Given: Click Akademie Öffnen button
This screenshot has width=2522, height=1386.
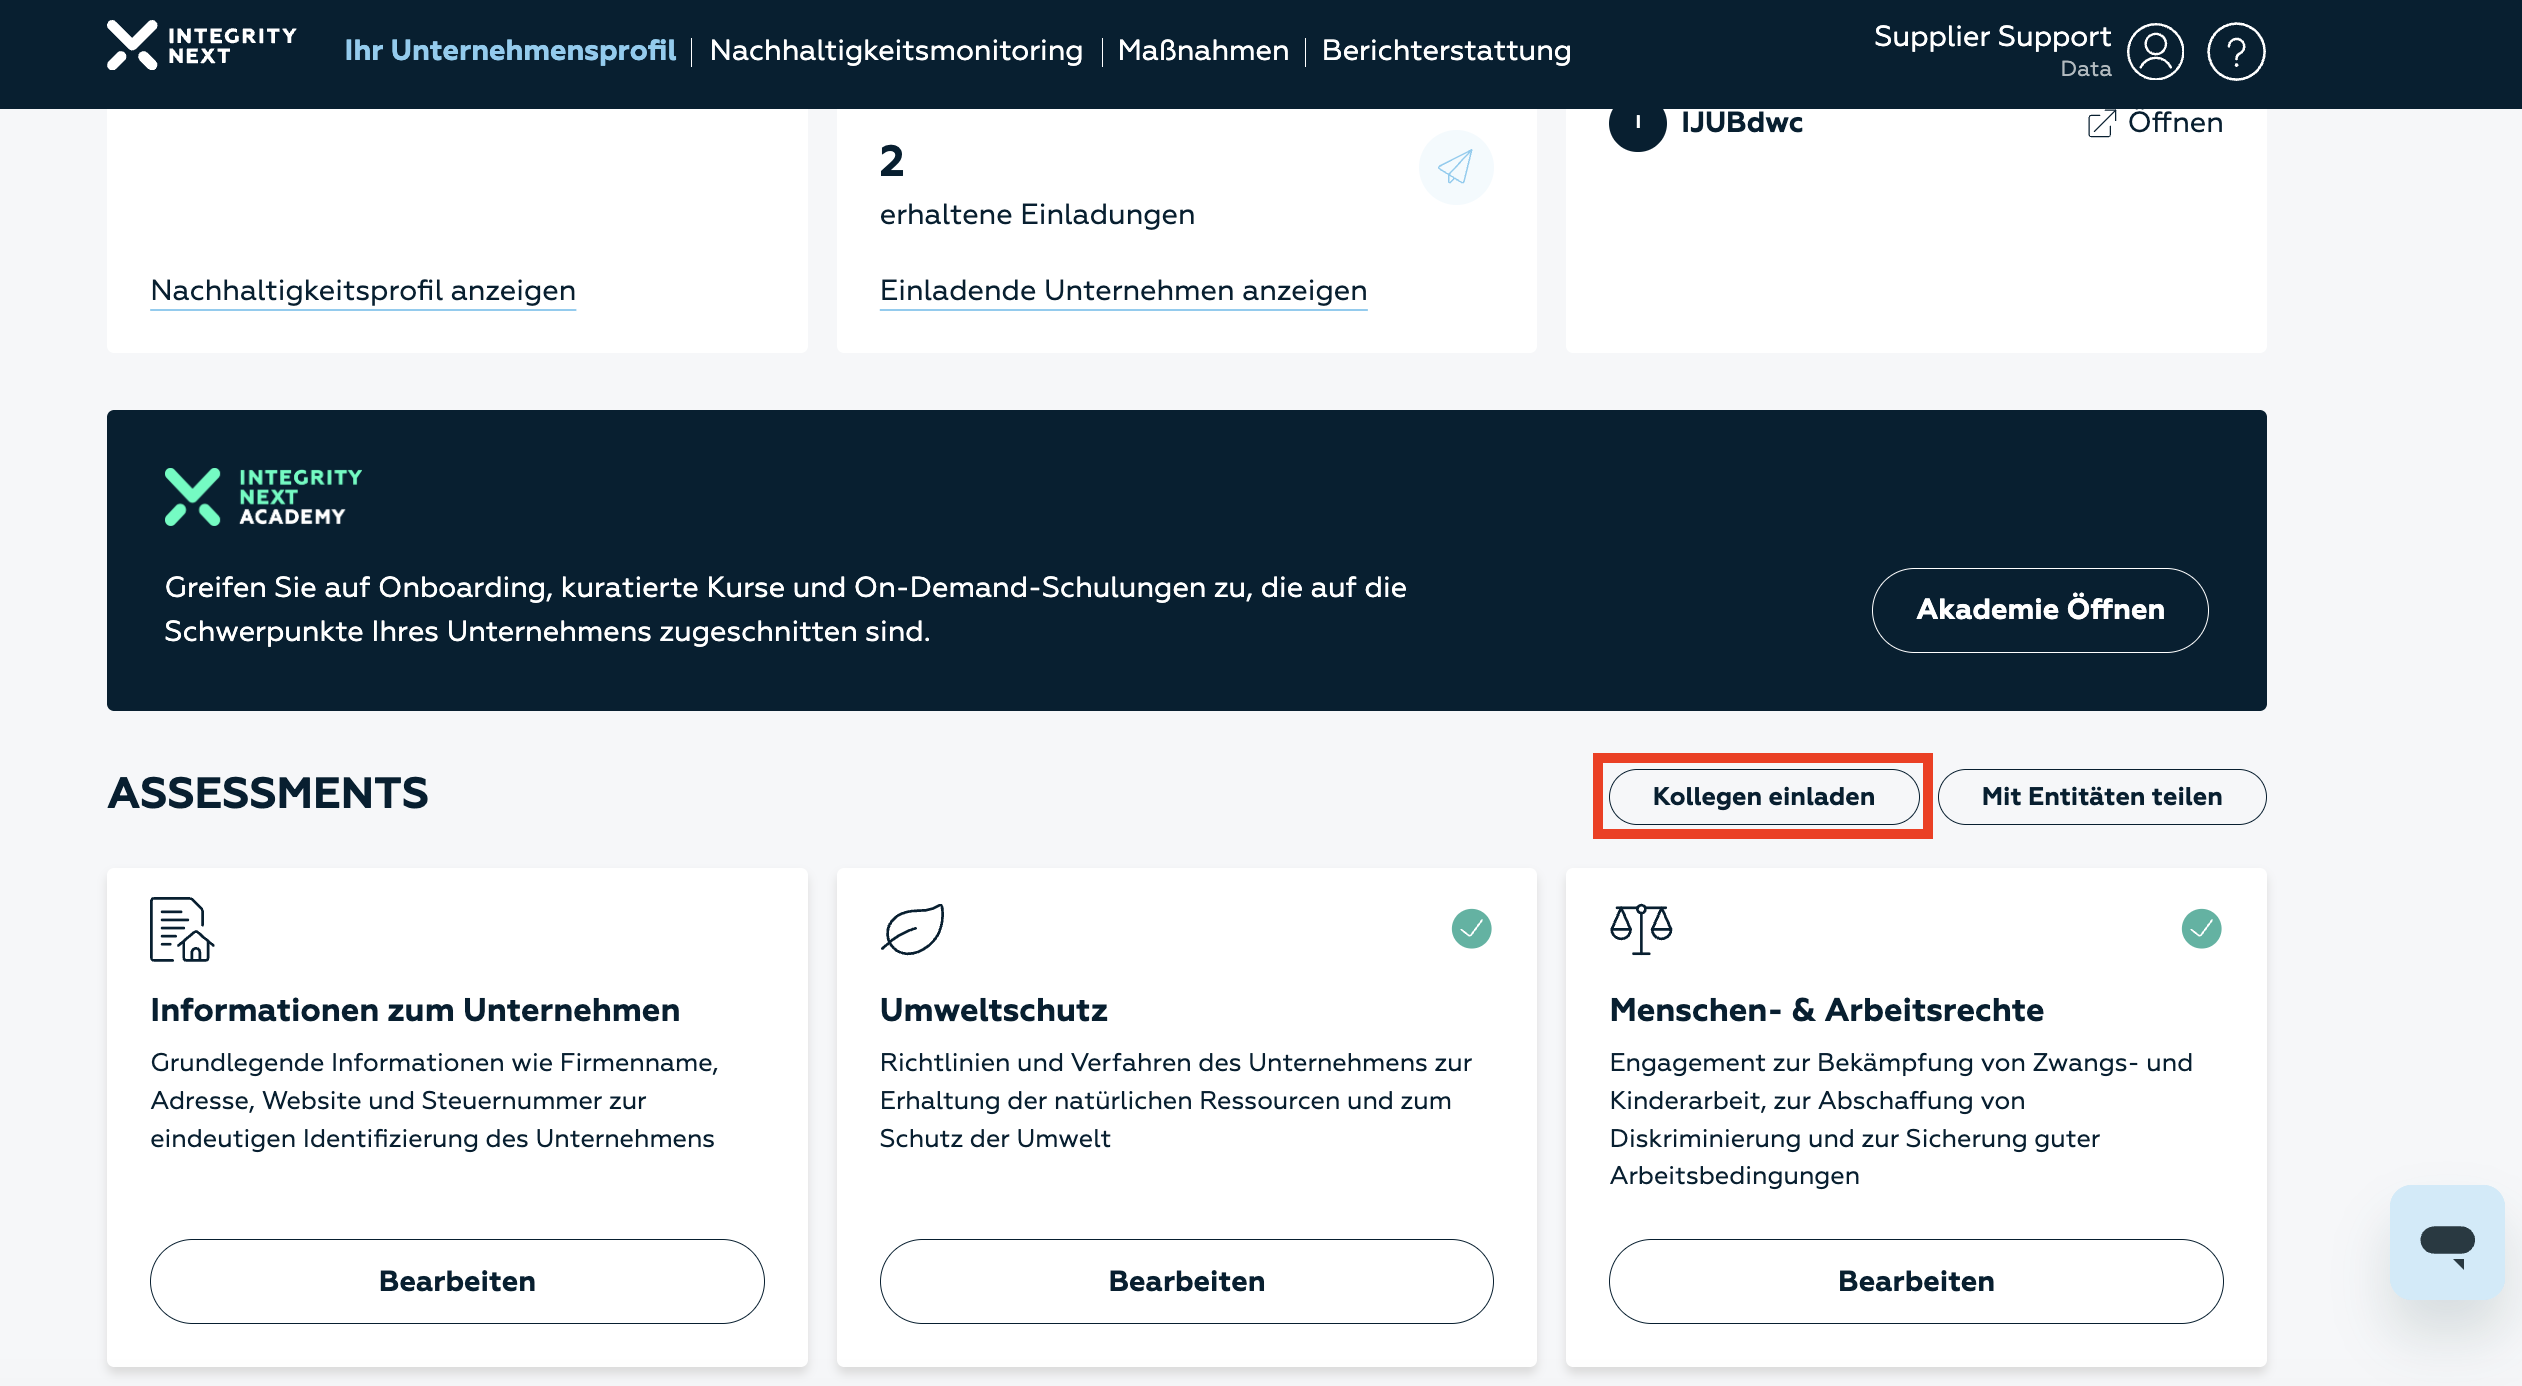Looking at the screenshot, I should 2039,609.
